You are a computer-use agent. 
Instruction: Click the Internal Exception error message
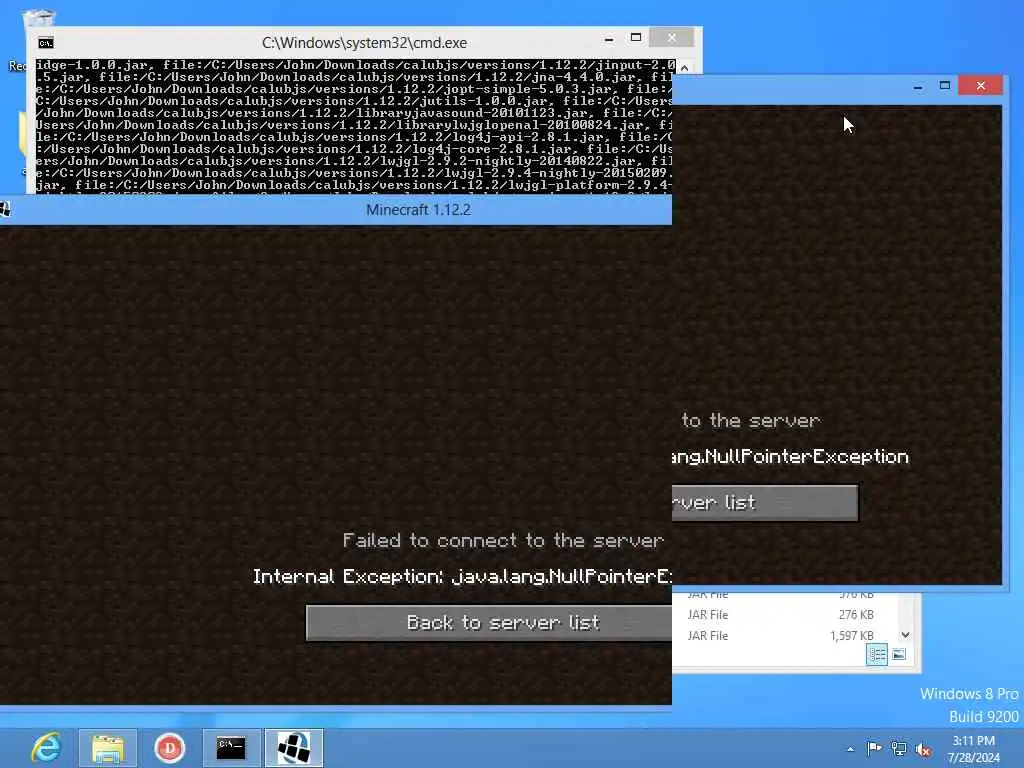click(462, 577)
